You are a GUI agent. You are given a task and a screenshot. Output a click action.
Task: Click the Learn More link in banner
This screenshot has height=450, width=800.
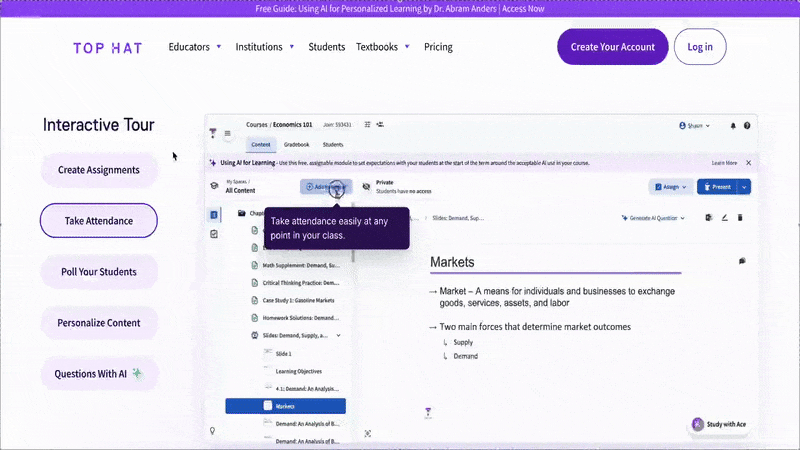point(724,163)
